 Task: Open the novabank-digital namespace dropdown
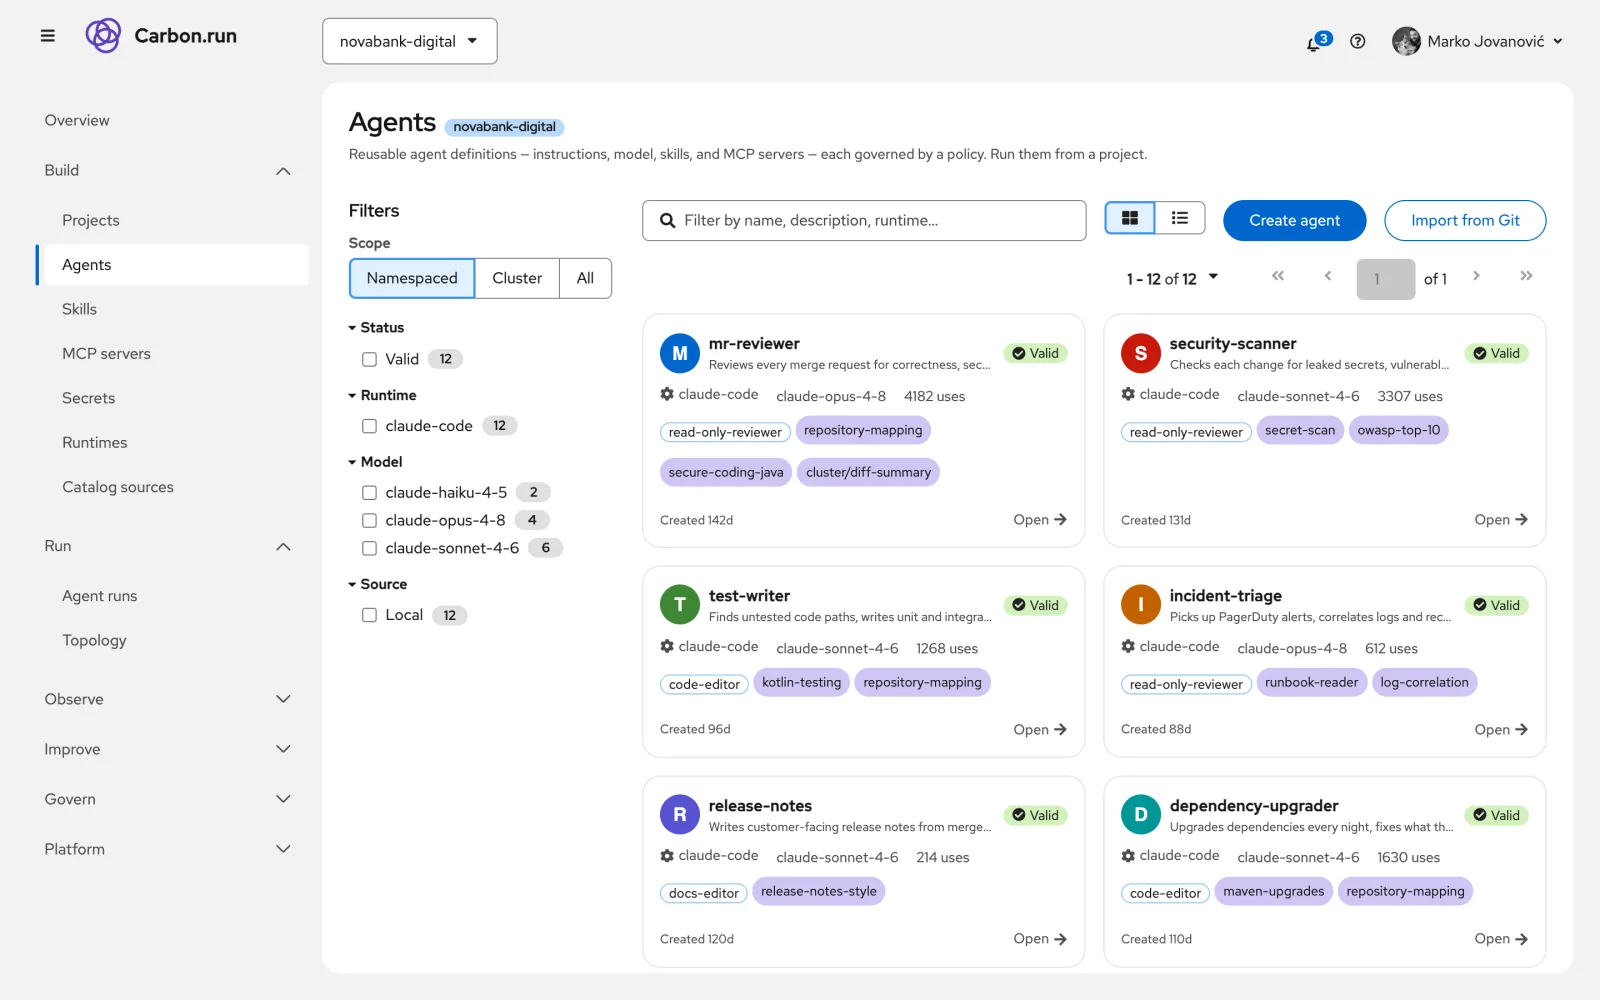409,41
